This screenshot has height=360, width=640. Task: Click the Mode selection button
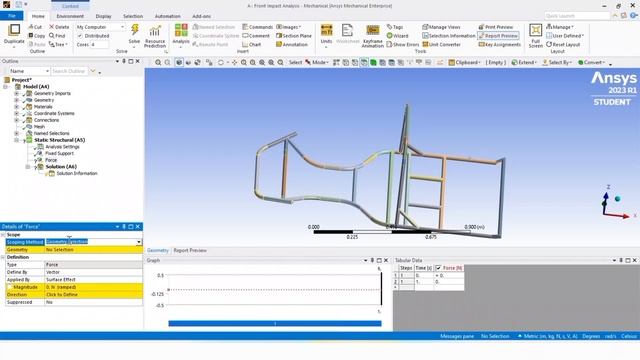(317, 62)
